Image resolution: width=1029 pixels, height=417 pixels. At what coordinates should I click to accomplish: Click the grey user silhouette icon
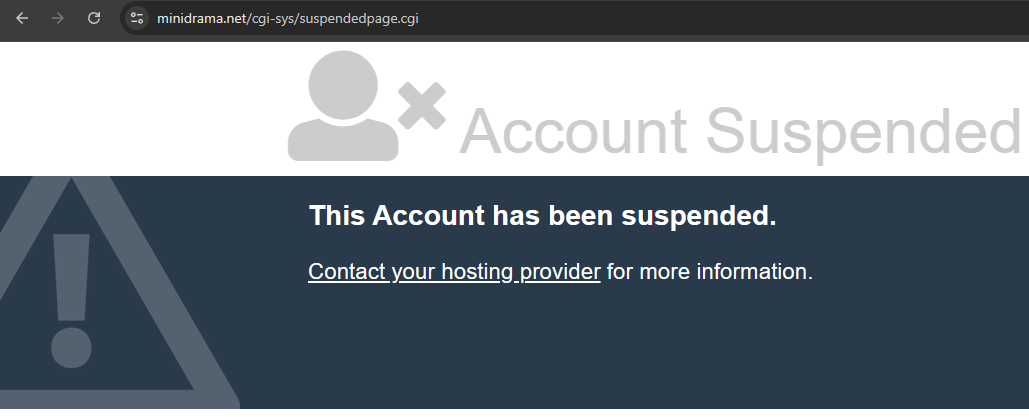coord(343,106)
